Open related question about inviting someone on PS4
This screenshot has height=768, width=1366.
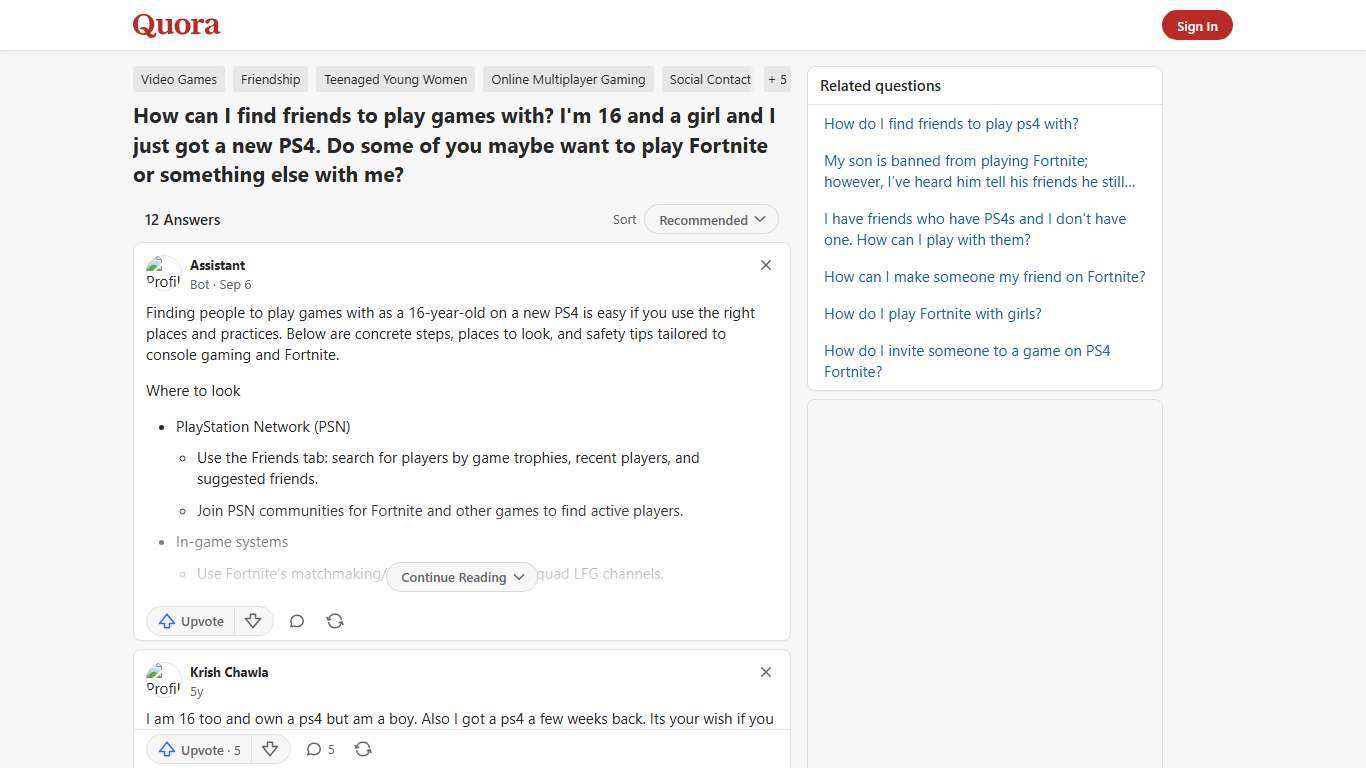(x=966, y=361)
